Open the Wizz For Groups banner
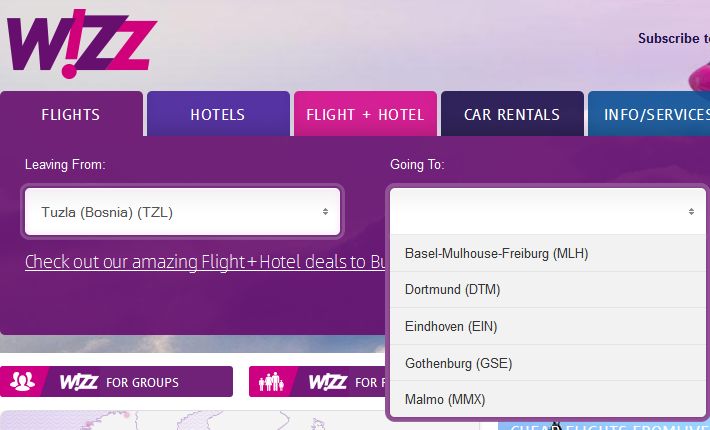710x430 pixels. pos(116,382)
